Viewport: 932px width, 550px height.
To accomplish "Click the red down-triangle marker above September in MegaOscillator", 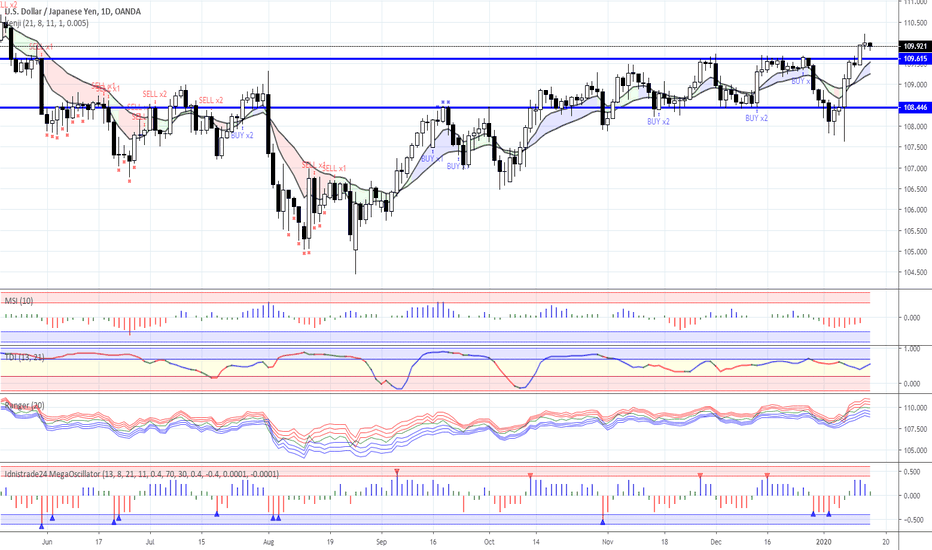I will [398, 470].
